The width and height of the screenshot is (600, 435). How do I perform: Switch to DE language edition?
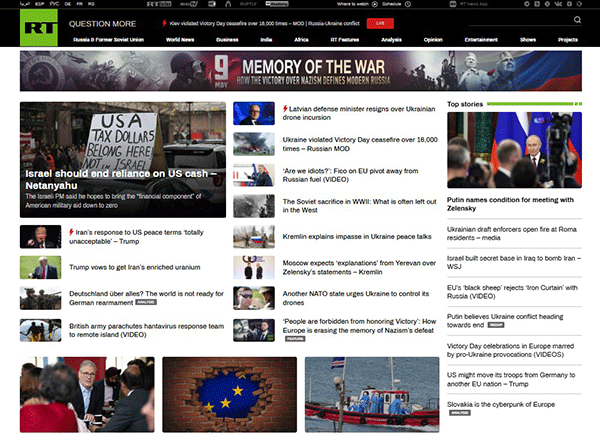click(x=68, y=4)
